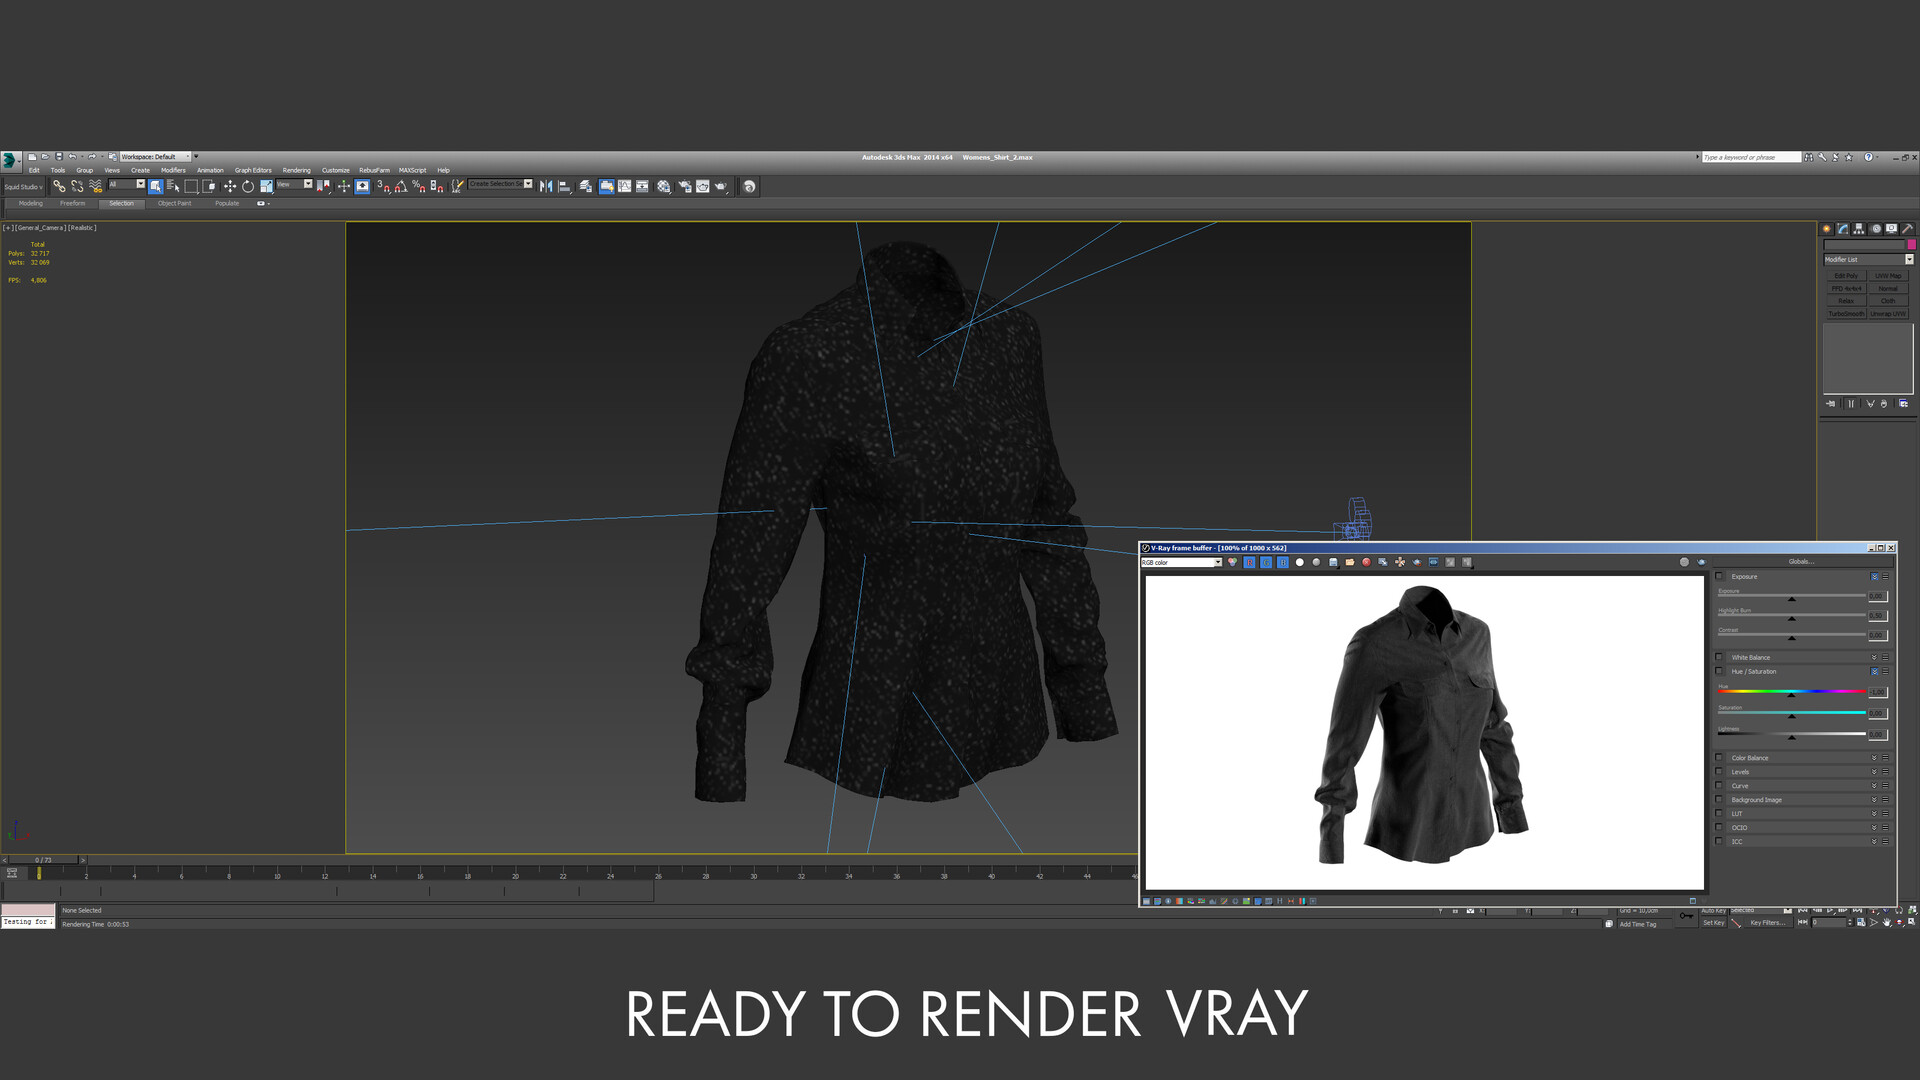
Task: Switch to the Utilities hammer panel
Action: tap(1908, 229)
